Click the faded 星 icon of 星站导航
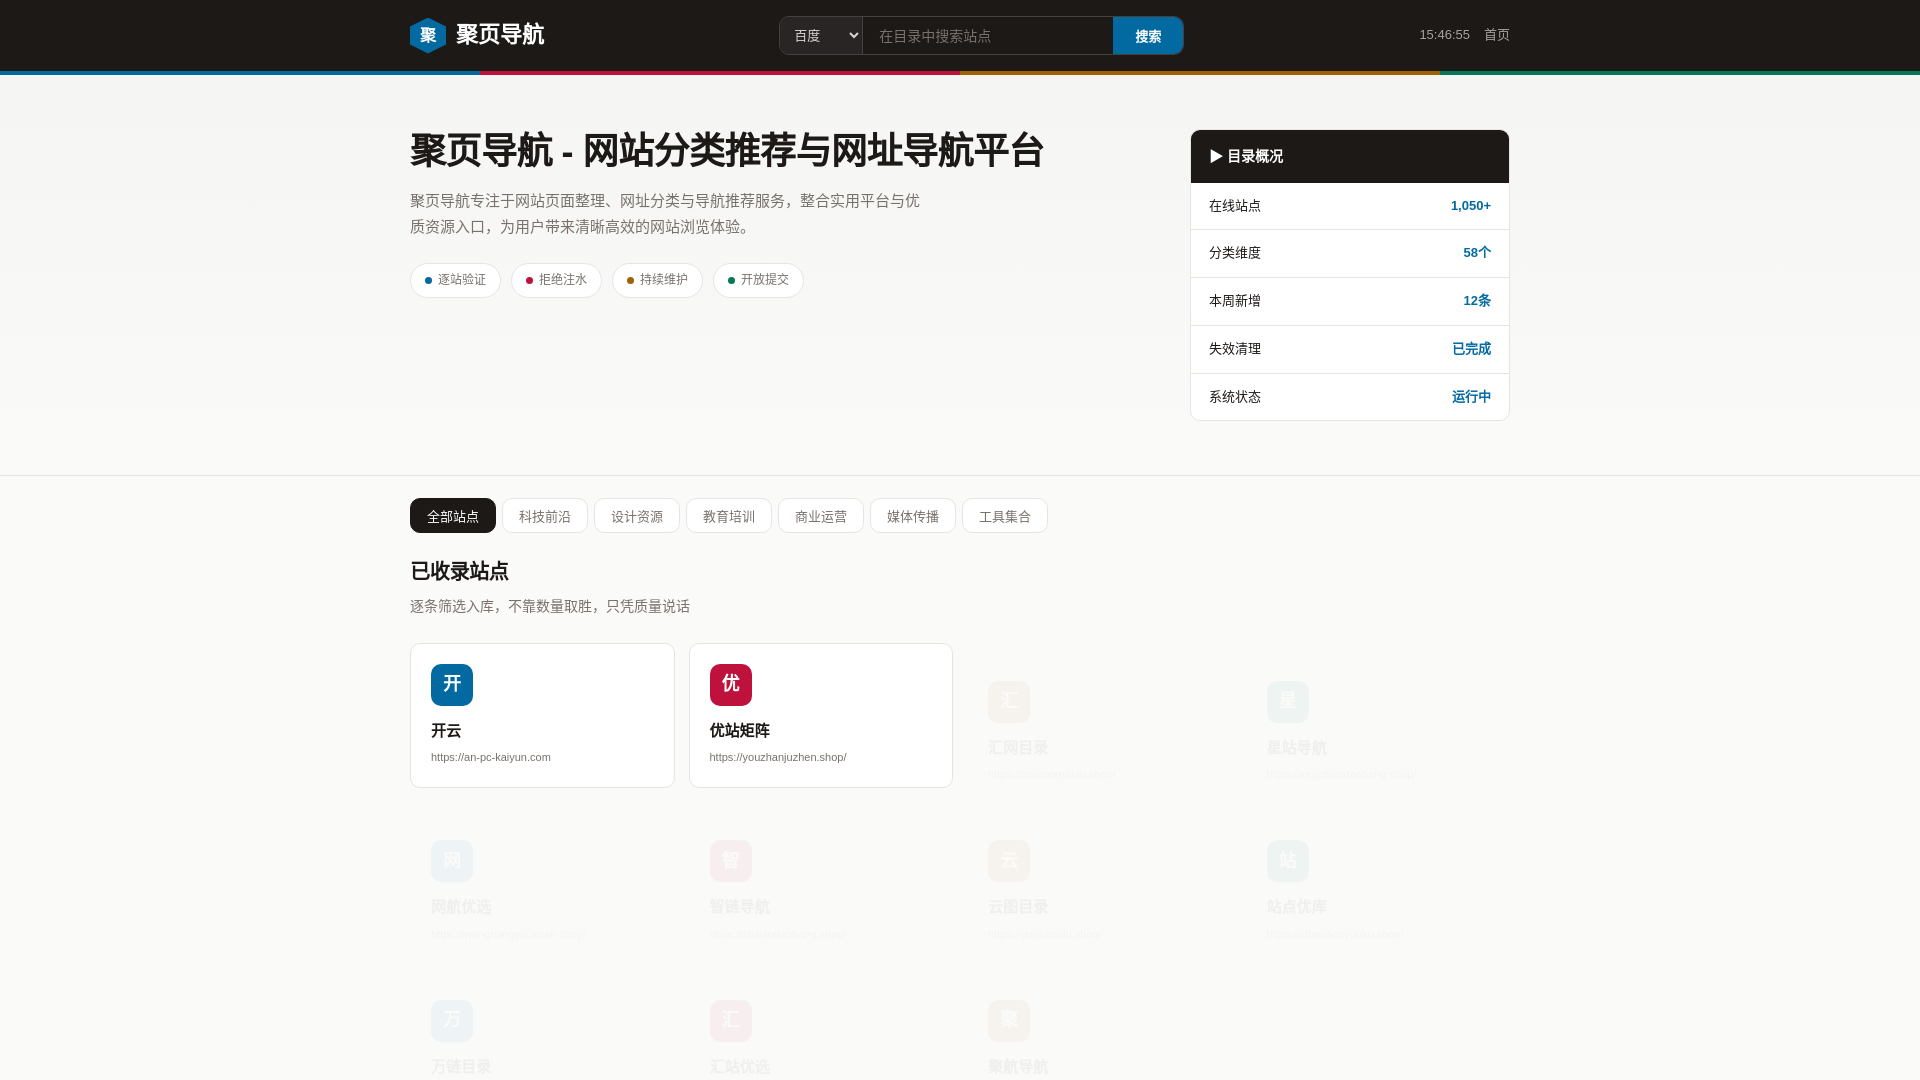This screenshot has width=1920, height=1080. [1288, 702]
